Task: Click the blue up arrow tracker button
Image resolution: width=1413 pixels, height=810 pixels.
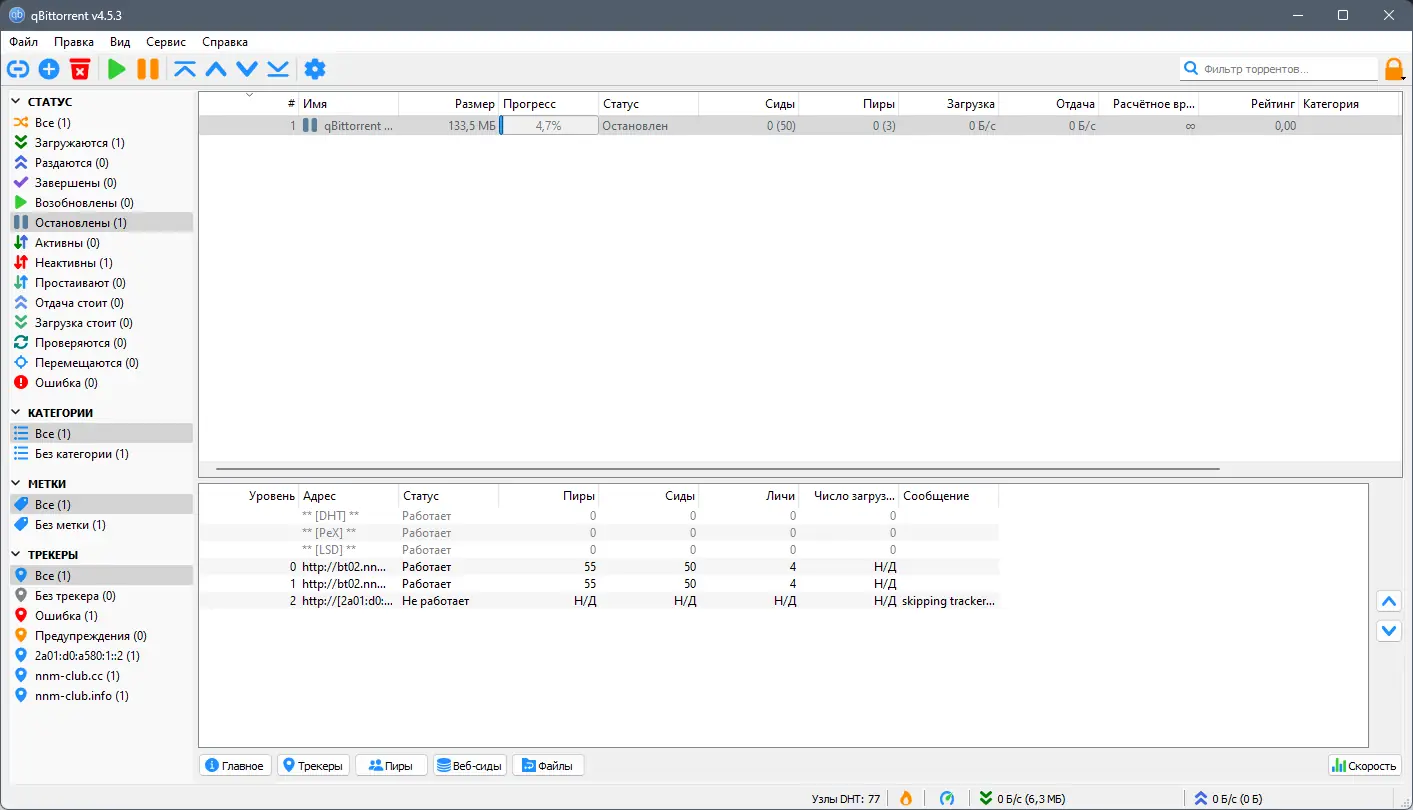Action: click(1388, 602)
